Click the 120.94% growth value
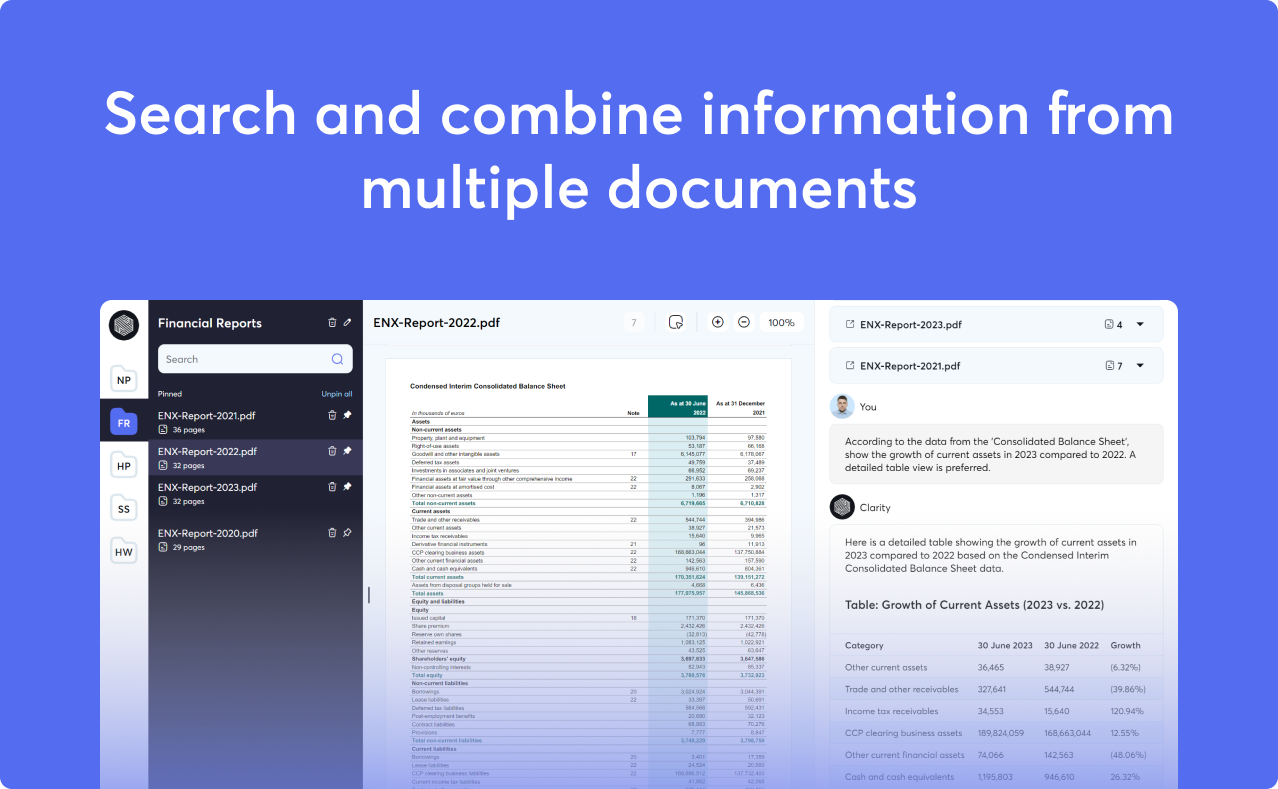The width and height of the screenshot is (1278, 789). pos(1127,711)
